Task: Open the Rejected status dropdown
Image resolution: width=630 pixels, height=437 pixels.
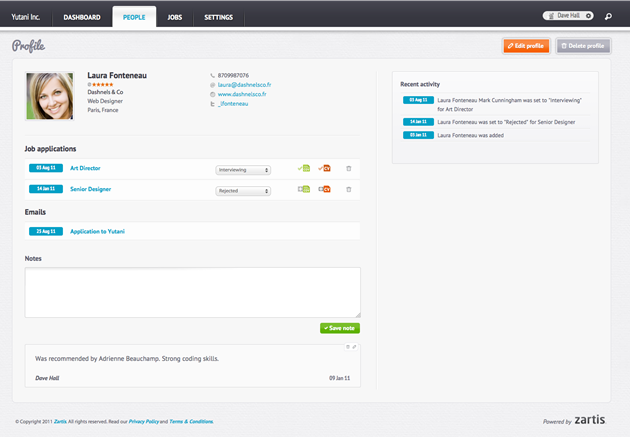Action: pyautogui.click(x=243, y=190)
